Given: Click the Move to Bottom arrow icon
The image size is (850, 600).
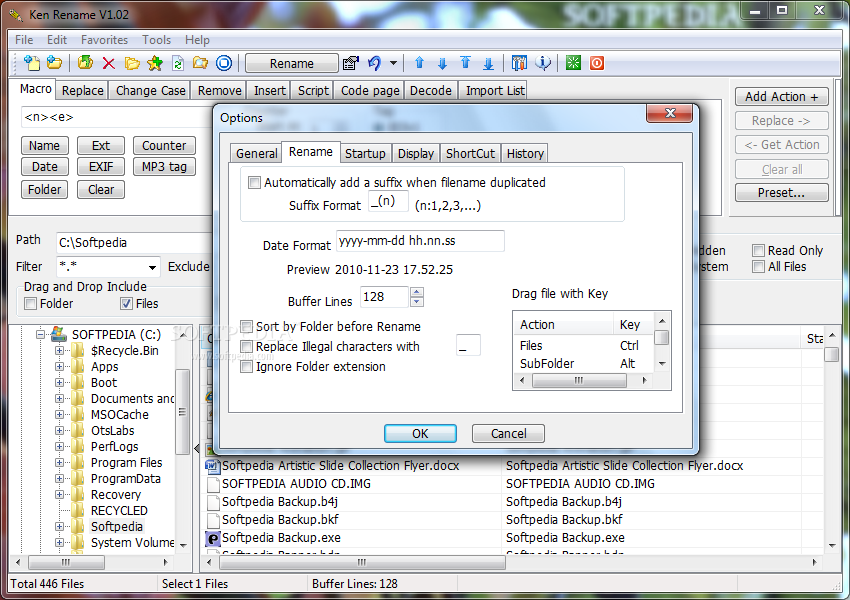Looking at the screenshot, I should click(488, 63).
